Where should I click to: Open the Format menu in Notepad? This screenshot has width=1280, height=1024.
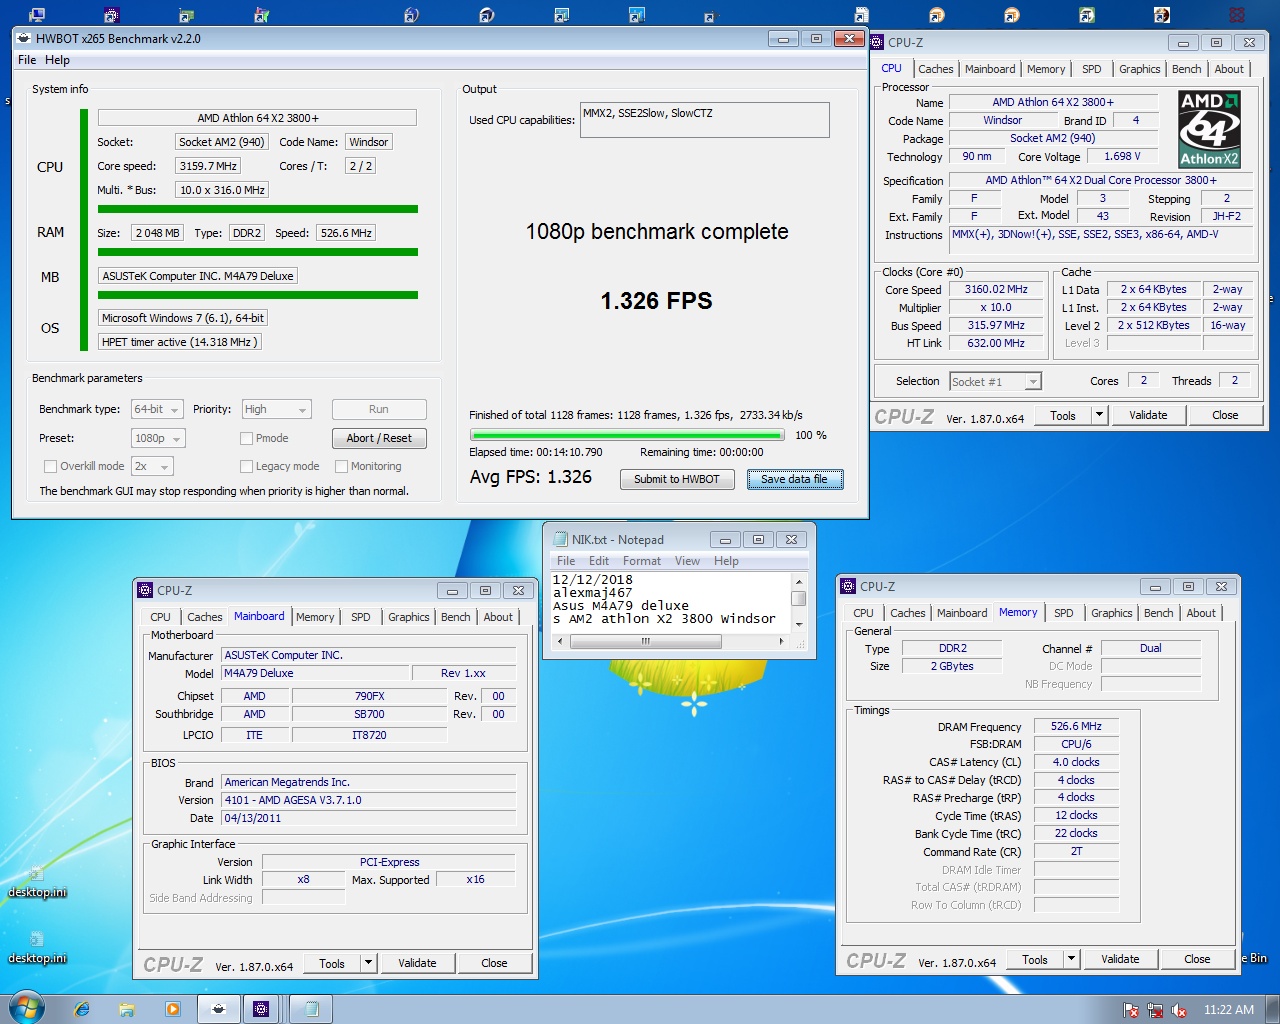point(642,561)
